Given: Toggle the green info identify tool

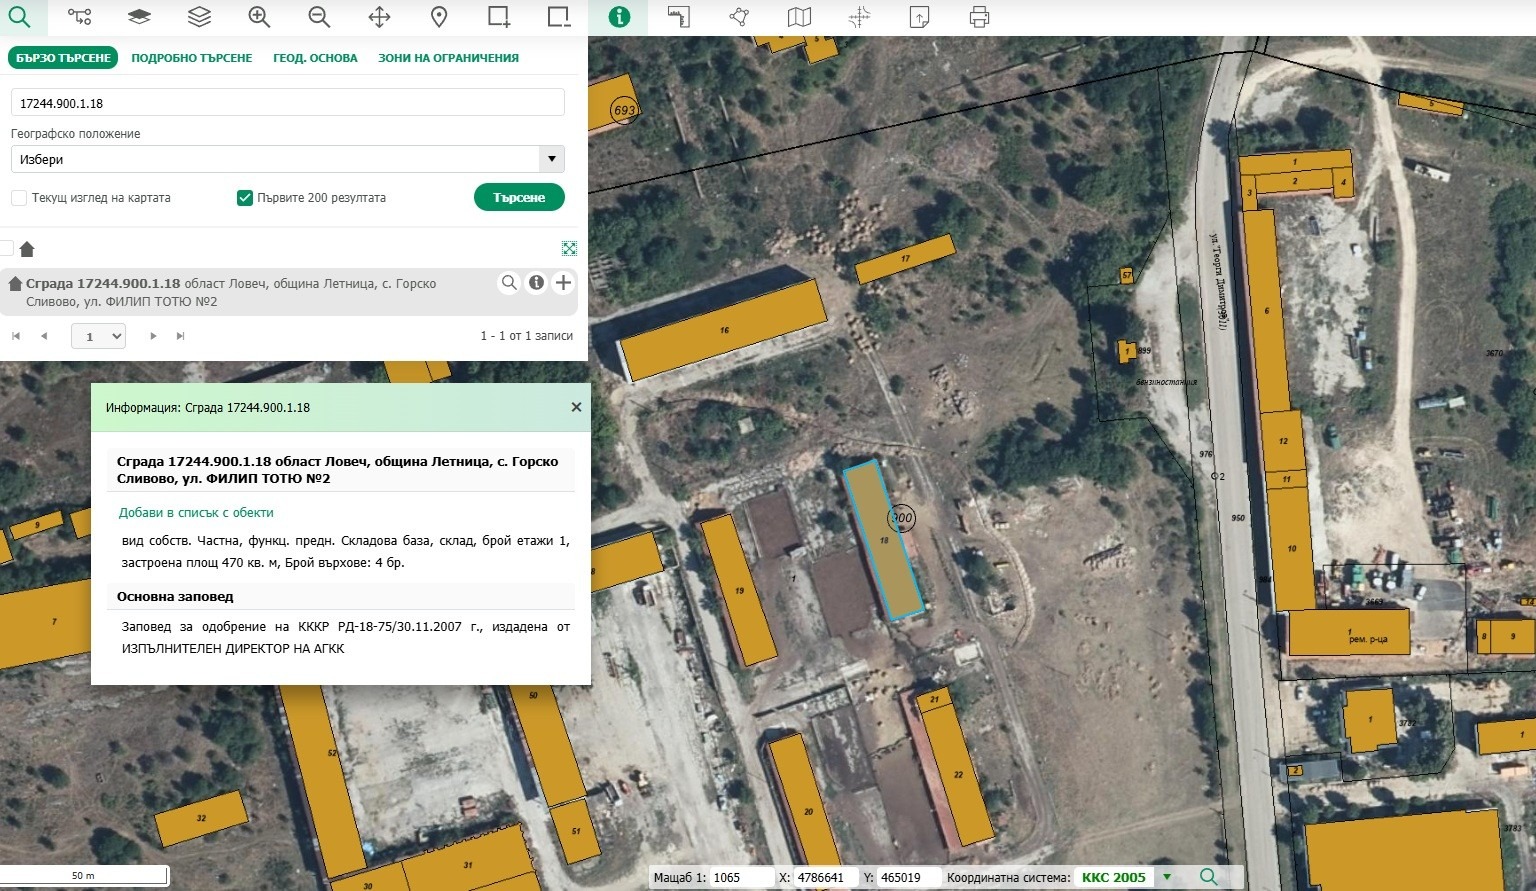Looking at the screenshot, I should [x=619, y=17].
